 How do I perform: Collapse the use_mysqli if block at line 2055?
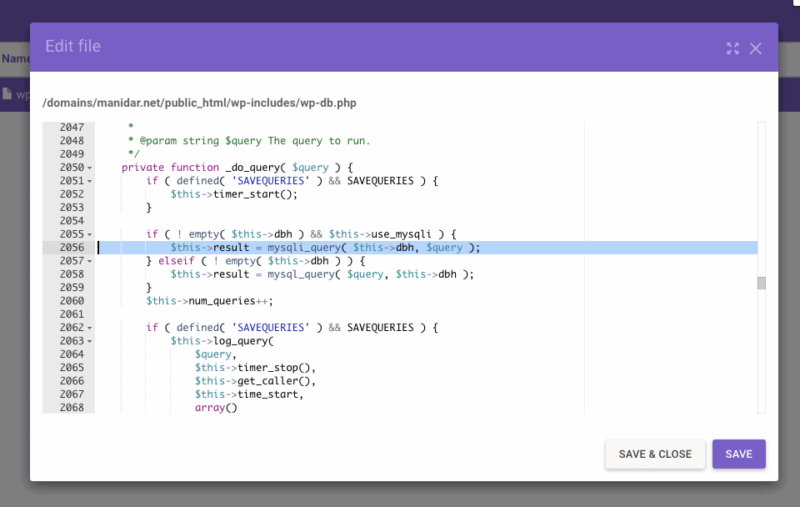90,234
